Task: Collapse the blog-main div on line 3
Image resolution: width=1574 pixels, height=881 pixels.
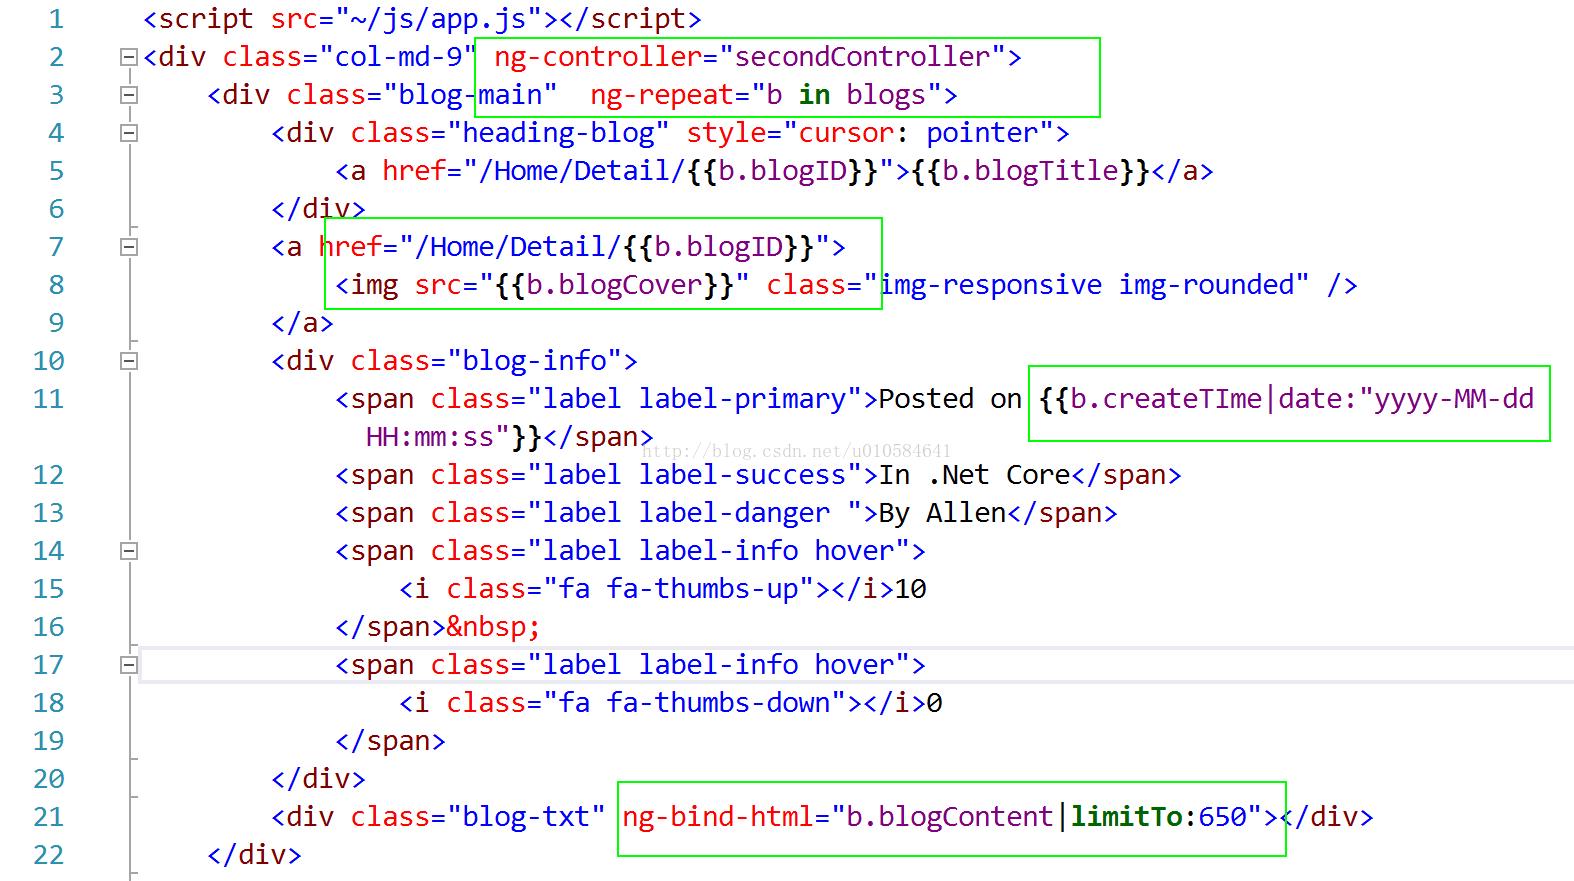Action: point(128,95)
